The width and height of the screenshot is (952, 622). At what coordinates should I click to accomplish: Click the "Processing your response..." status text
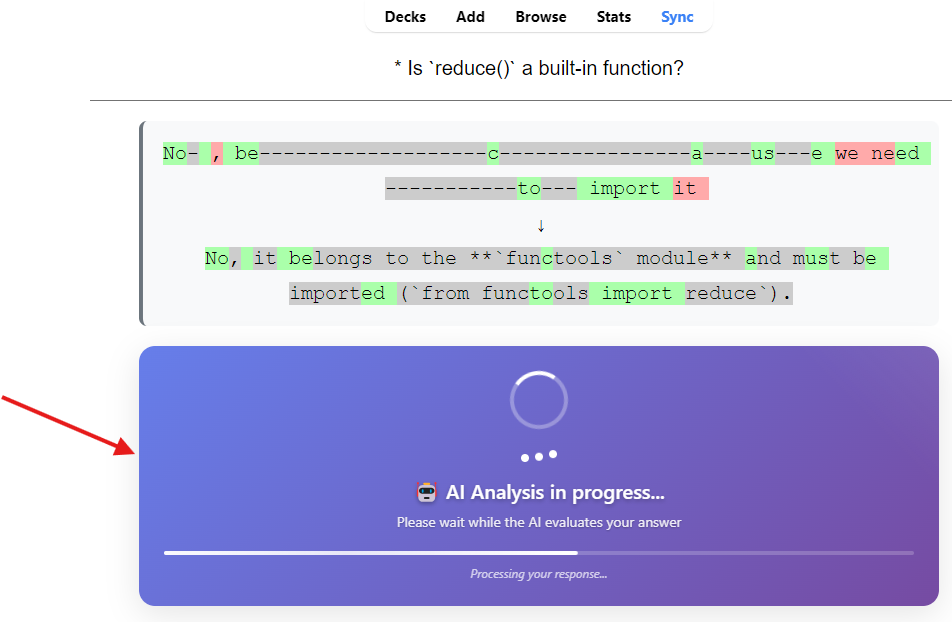[539, 574]
